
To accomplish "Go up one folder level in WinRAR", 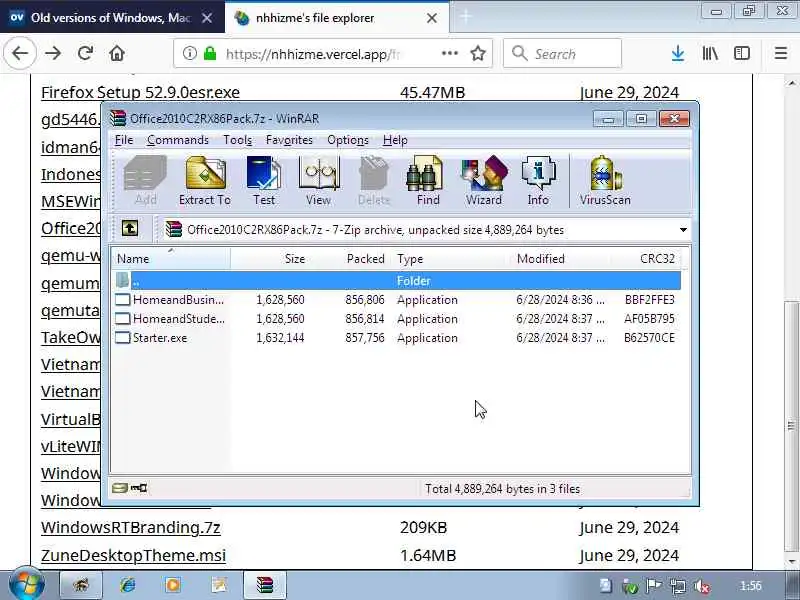I will pyautogui.click(x=130, y=228).
